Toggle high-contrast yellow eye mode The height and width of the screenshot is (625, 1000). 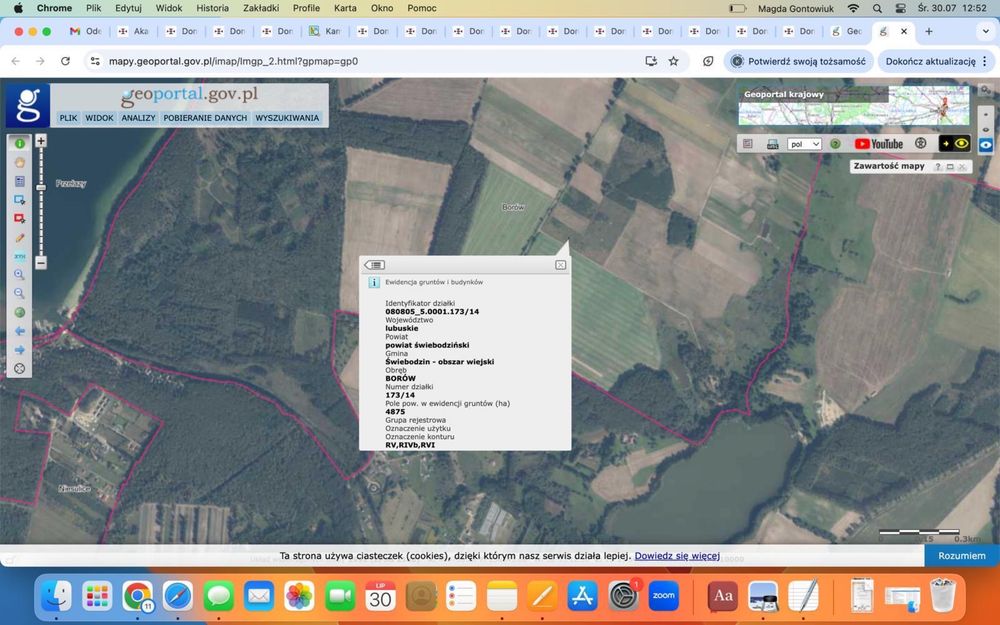click(954, 144)
